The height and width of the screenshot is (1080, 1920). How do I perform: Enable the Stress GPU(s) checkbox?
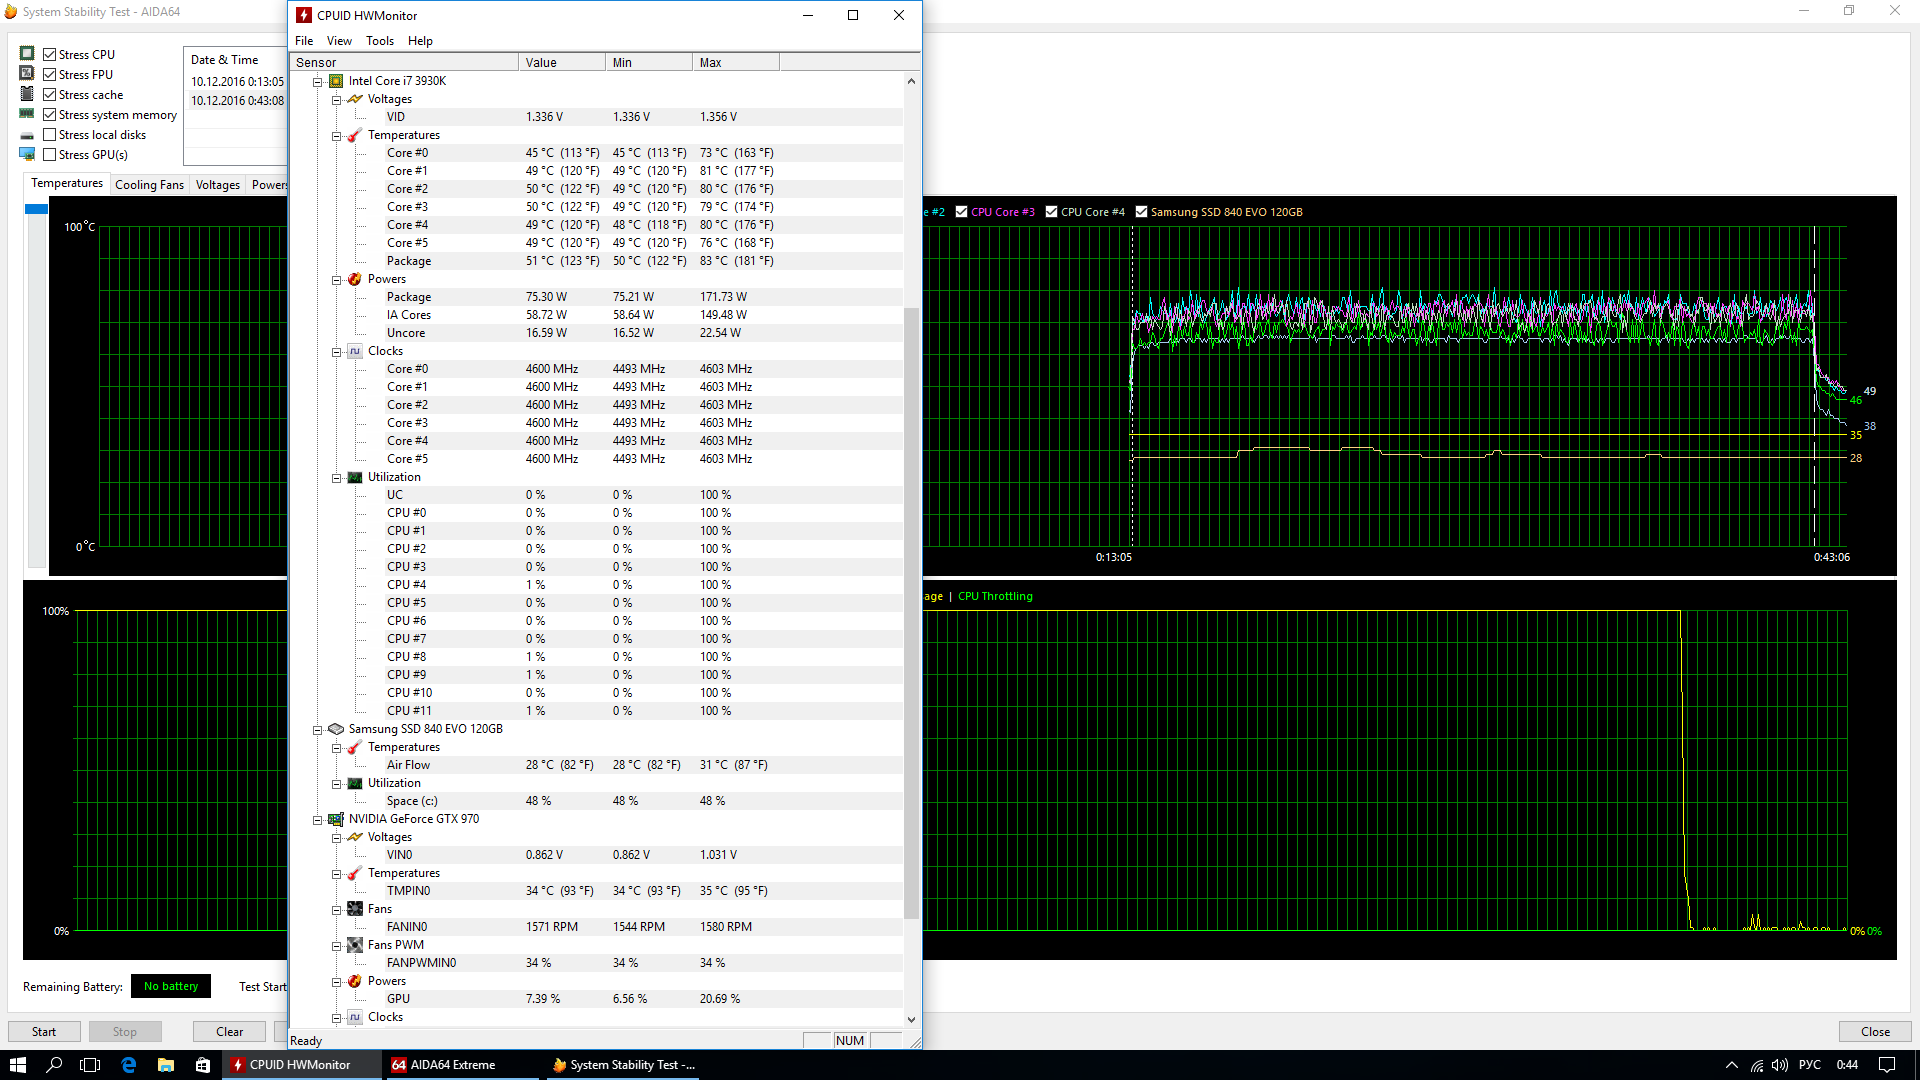(49, 155)
